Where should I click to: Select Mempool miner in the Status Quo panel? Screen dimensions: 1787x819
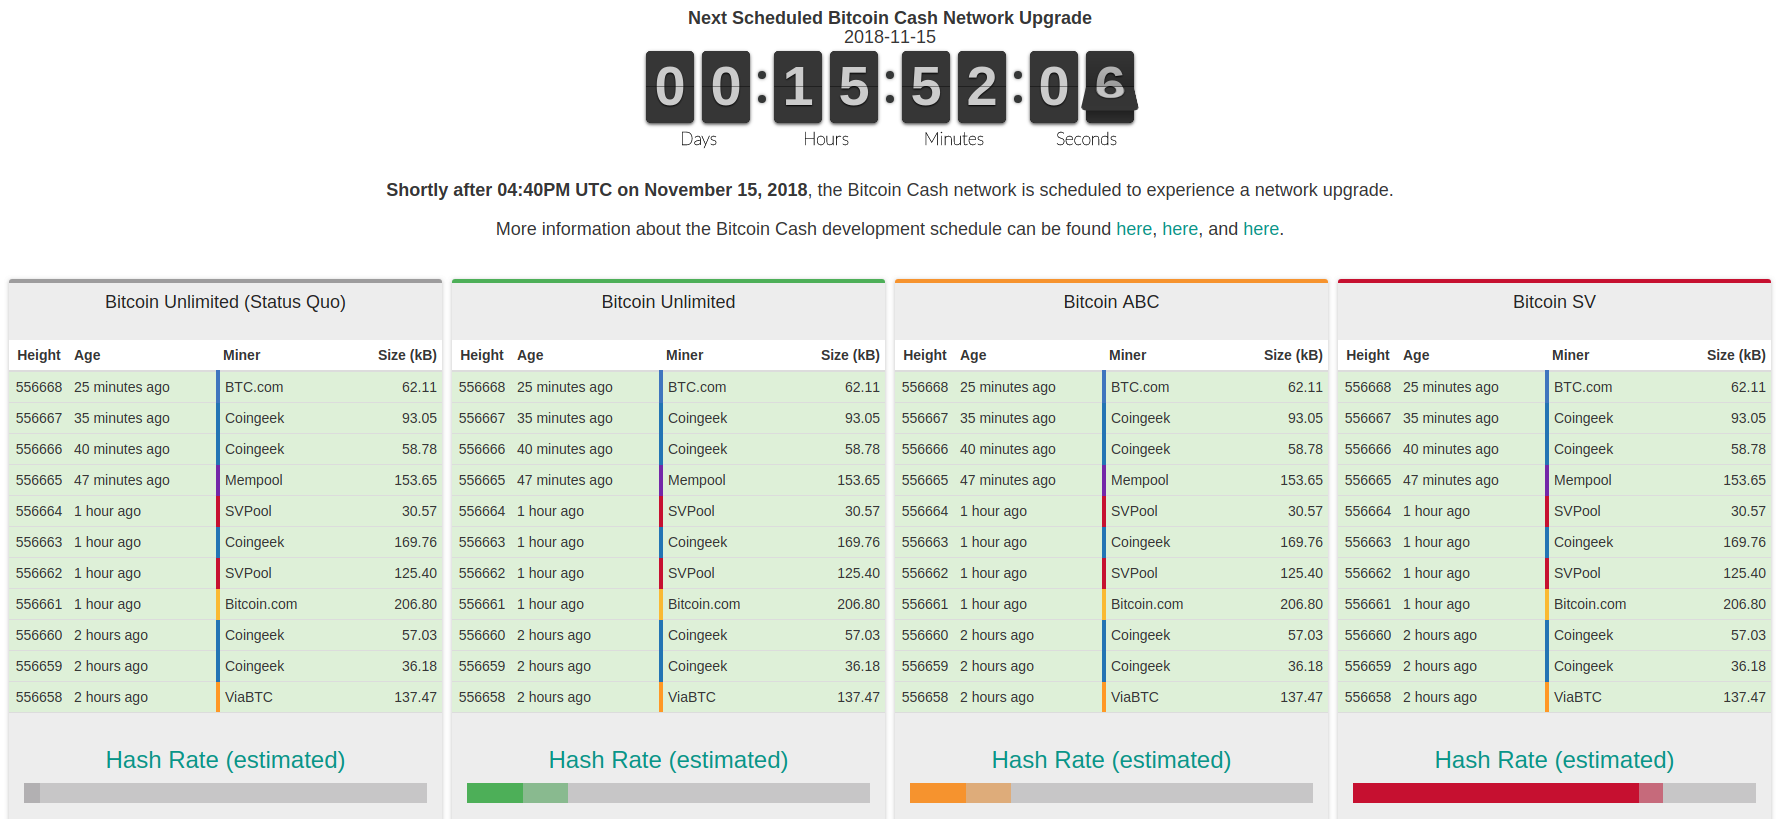click(254, 480)
